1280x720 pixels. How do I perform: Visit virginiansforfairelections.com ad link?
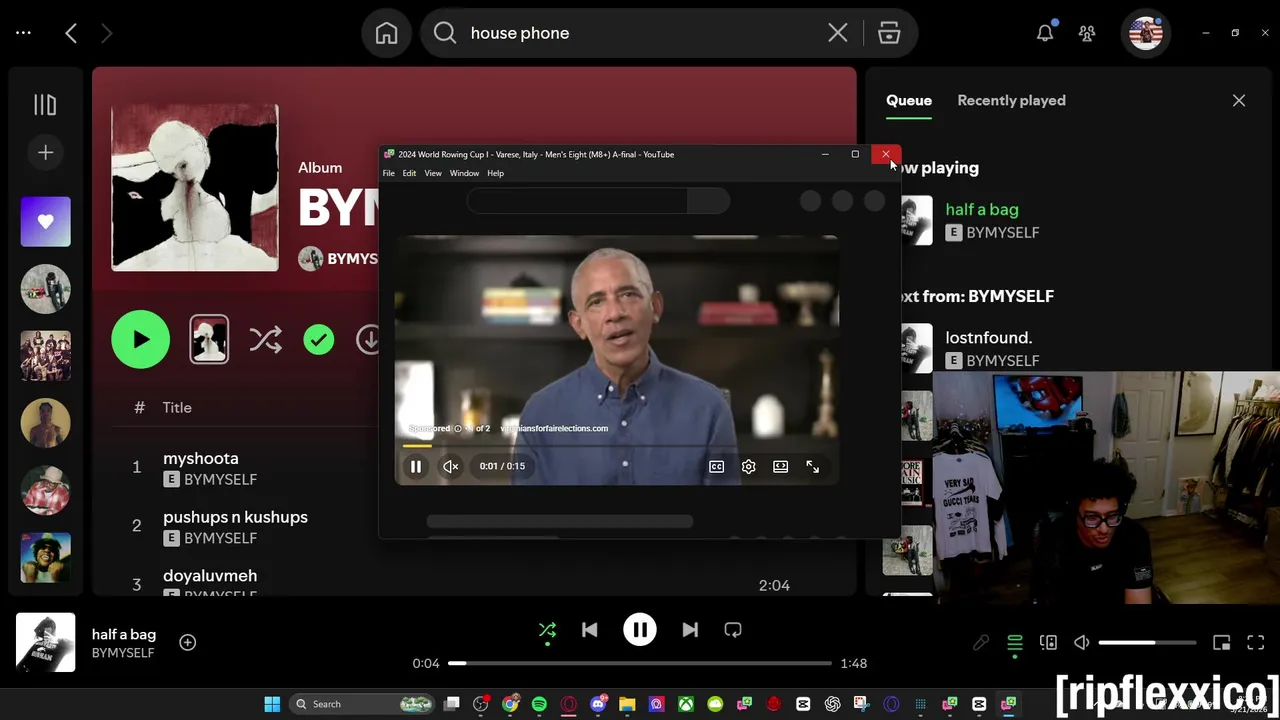pos(554,428)
